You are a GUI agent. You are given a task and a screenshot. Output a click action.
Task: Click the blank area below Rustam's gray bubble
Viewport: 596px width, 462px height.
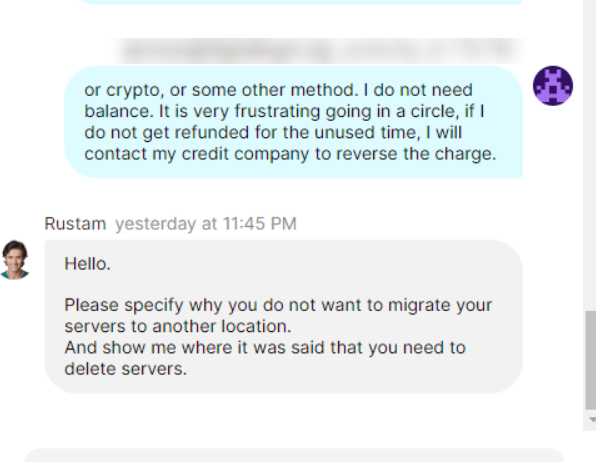pos(283,418)
